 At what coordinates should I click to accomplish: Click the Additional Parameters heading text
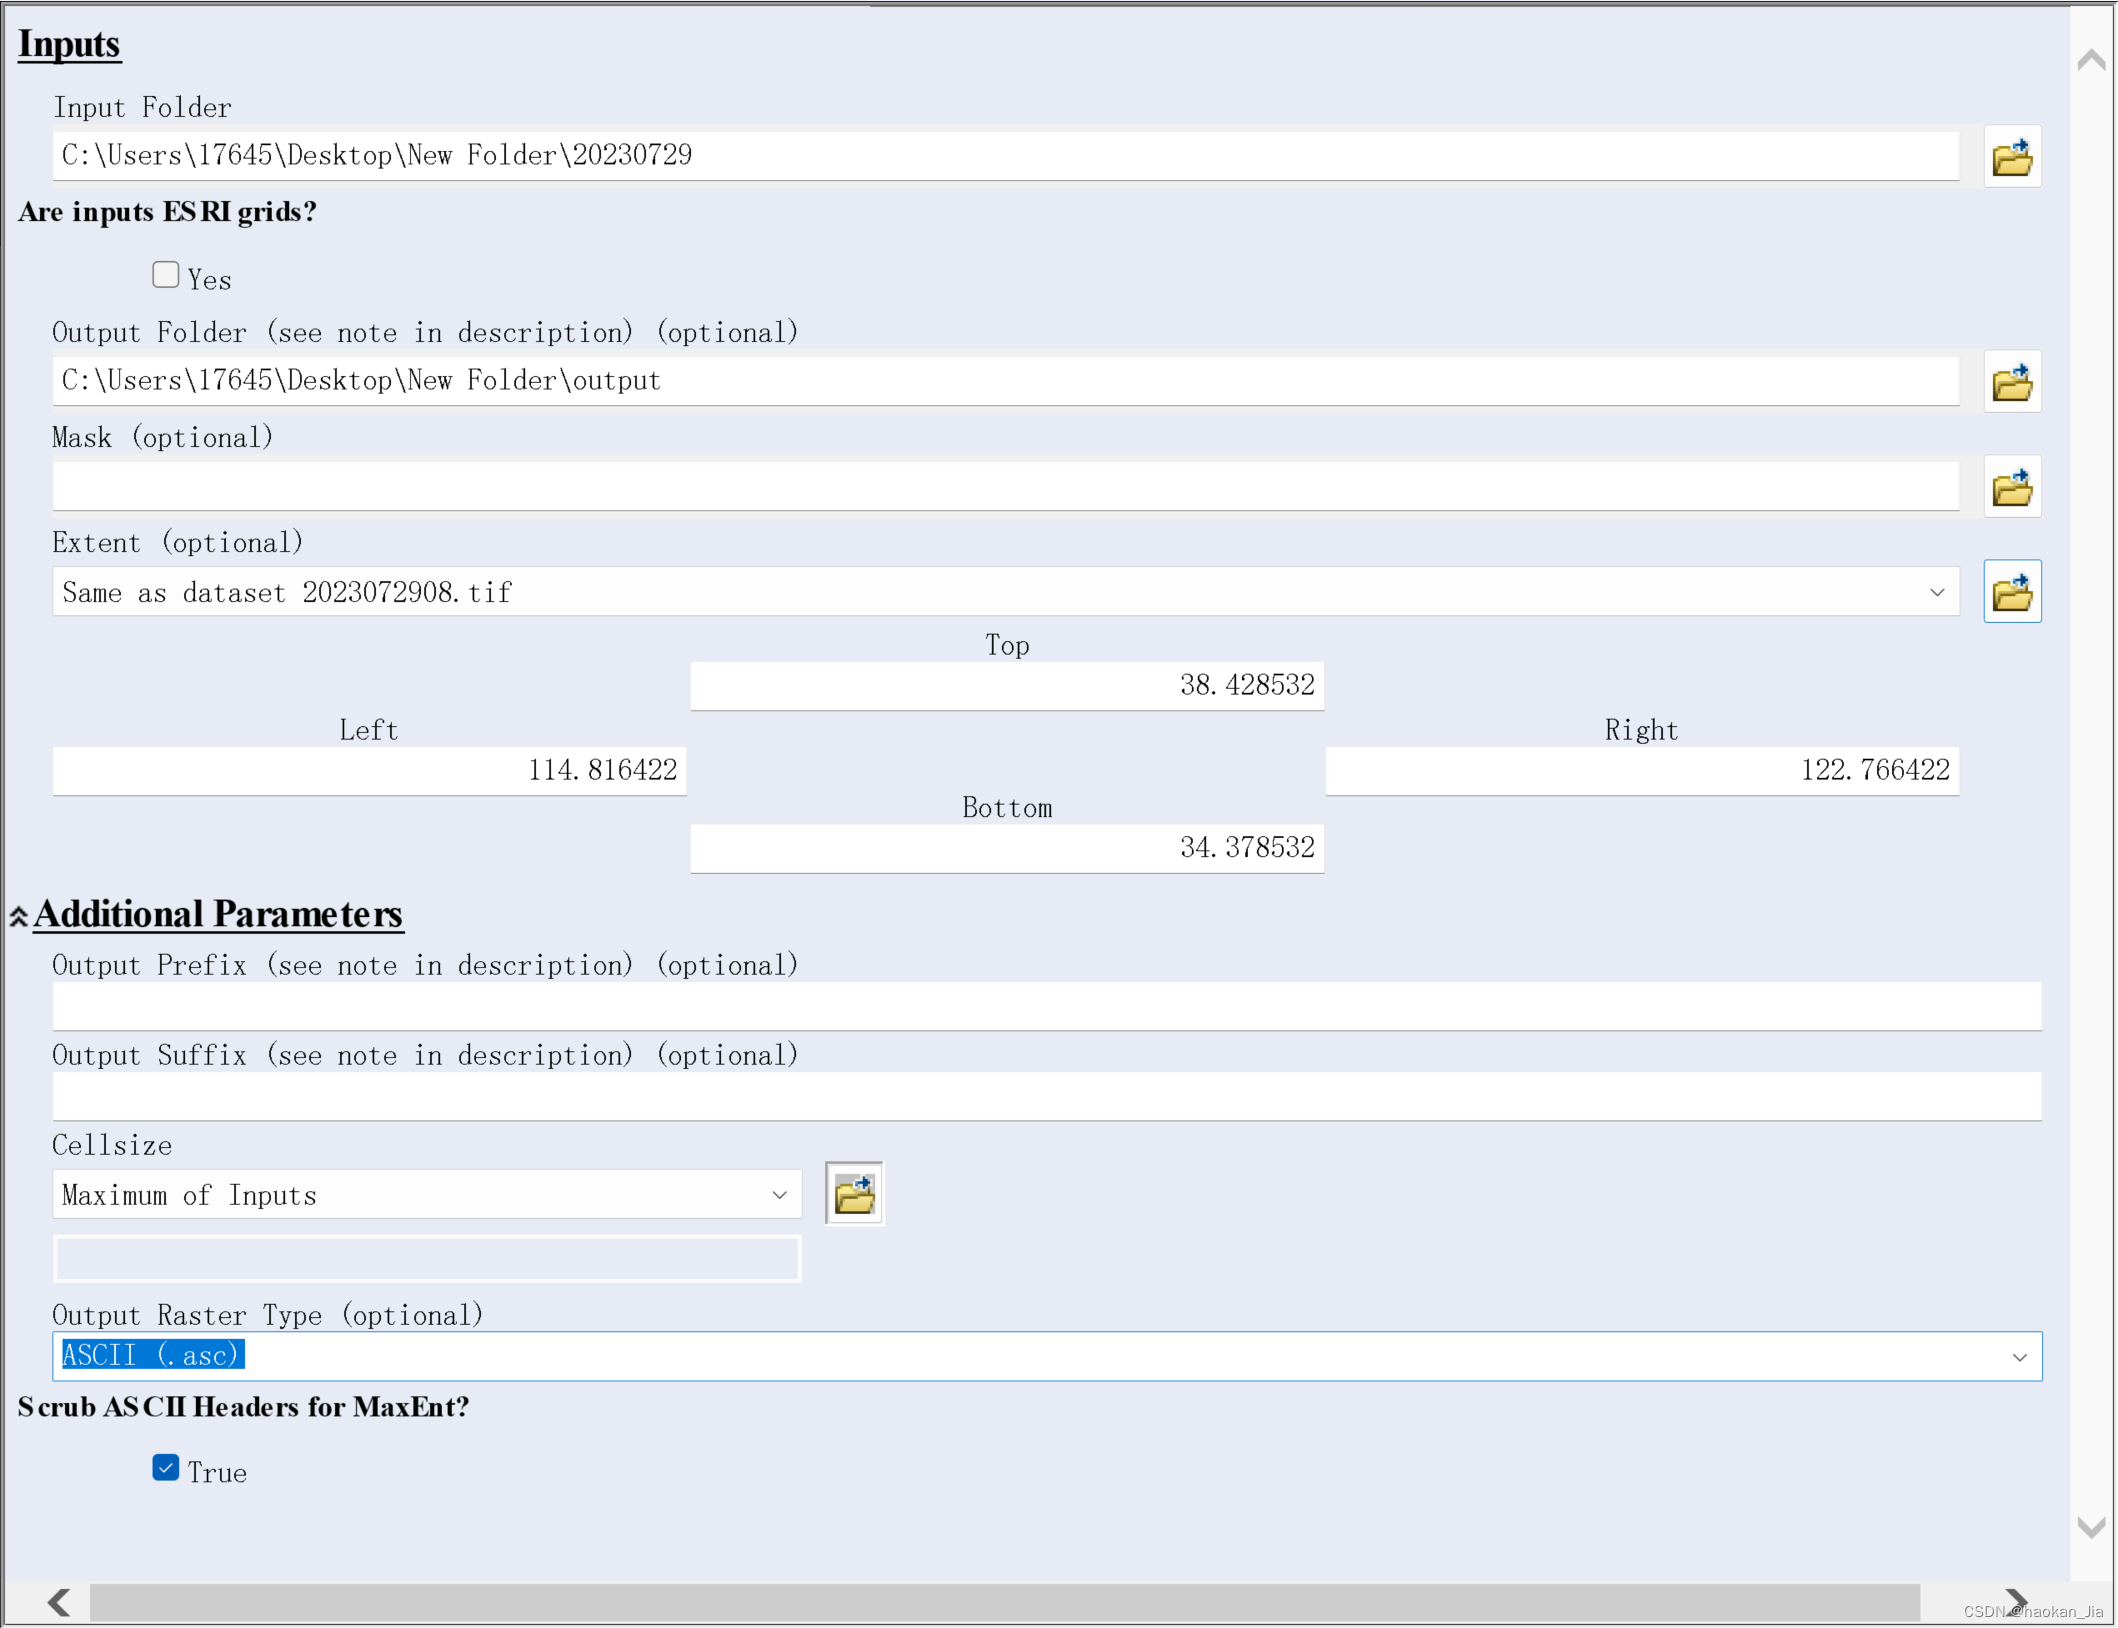point(218,914)
